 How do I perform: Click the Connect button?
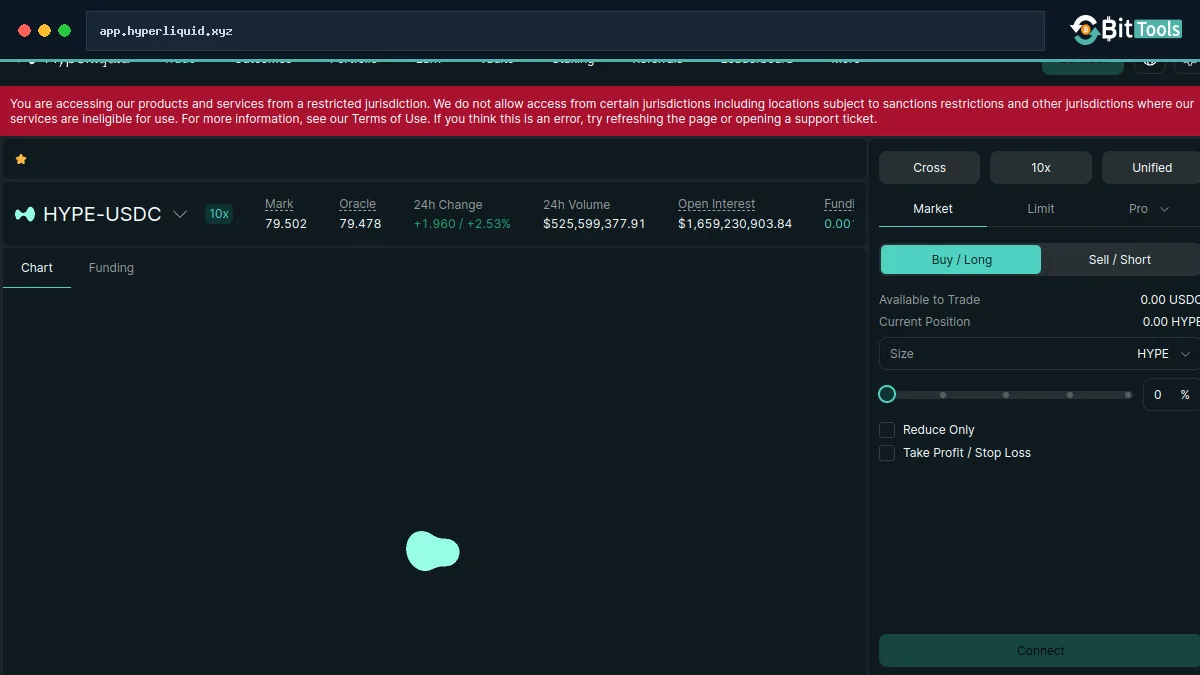1040,651
